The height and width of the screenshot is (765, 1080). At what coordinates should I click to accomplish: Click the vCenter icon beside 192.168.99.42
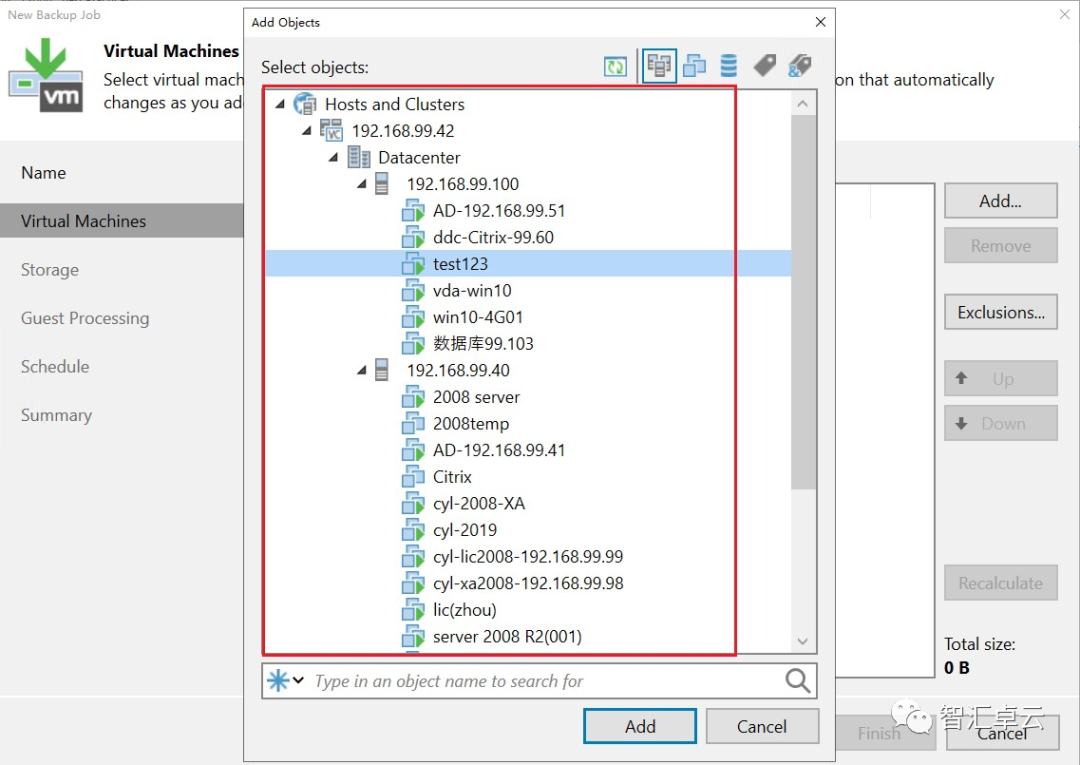331,130
